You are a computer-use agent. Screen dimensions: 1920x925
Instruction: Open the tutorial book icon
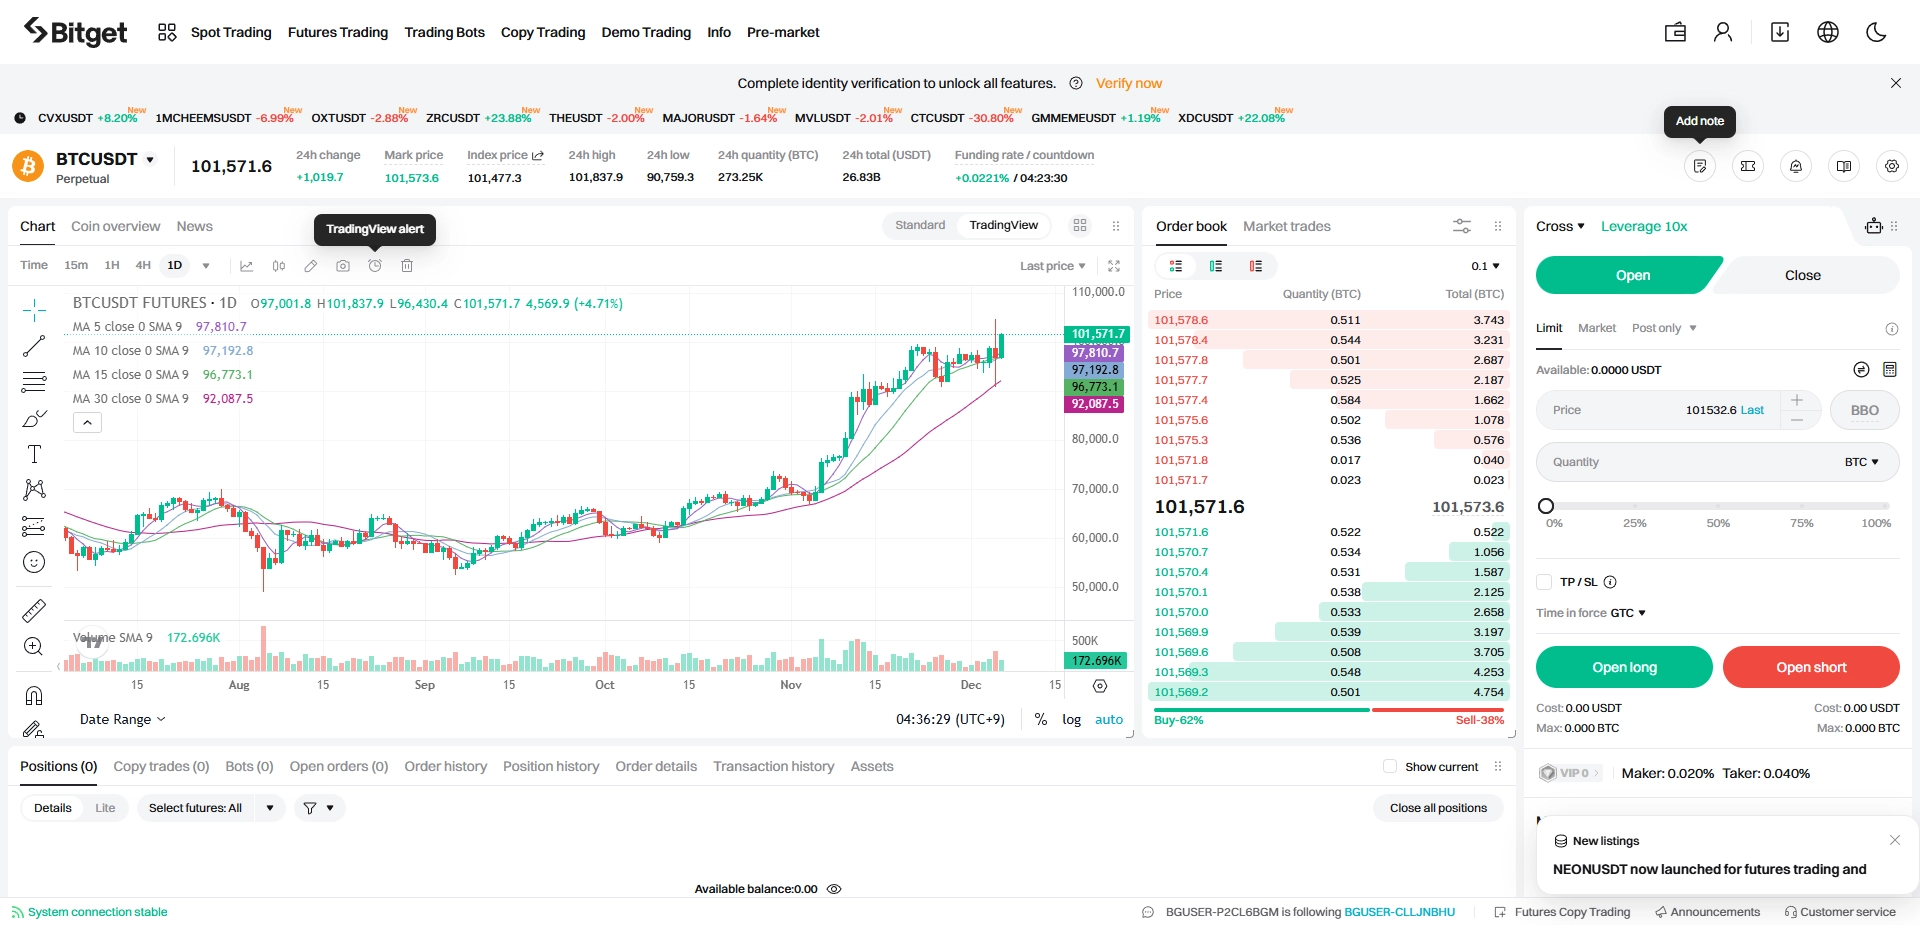click(x=1844, y=166)
